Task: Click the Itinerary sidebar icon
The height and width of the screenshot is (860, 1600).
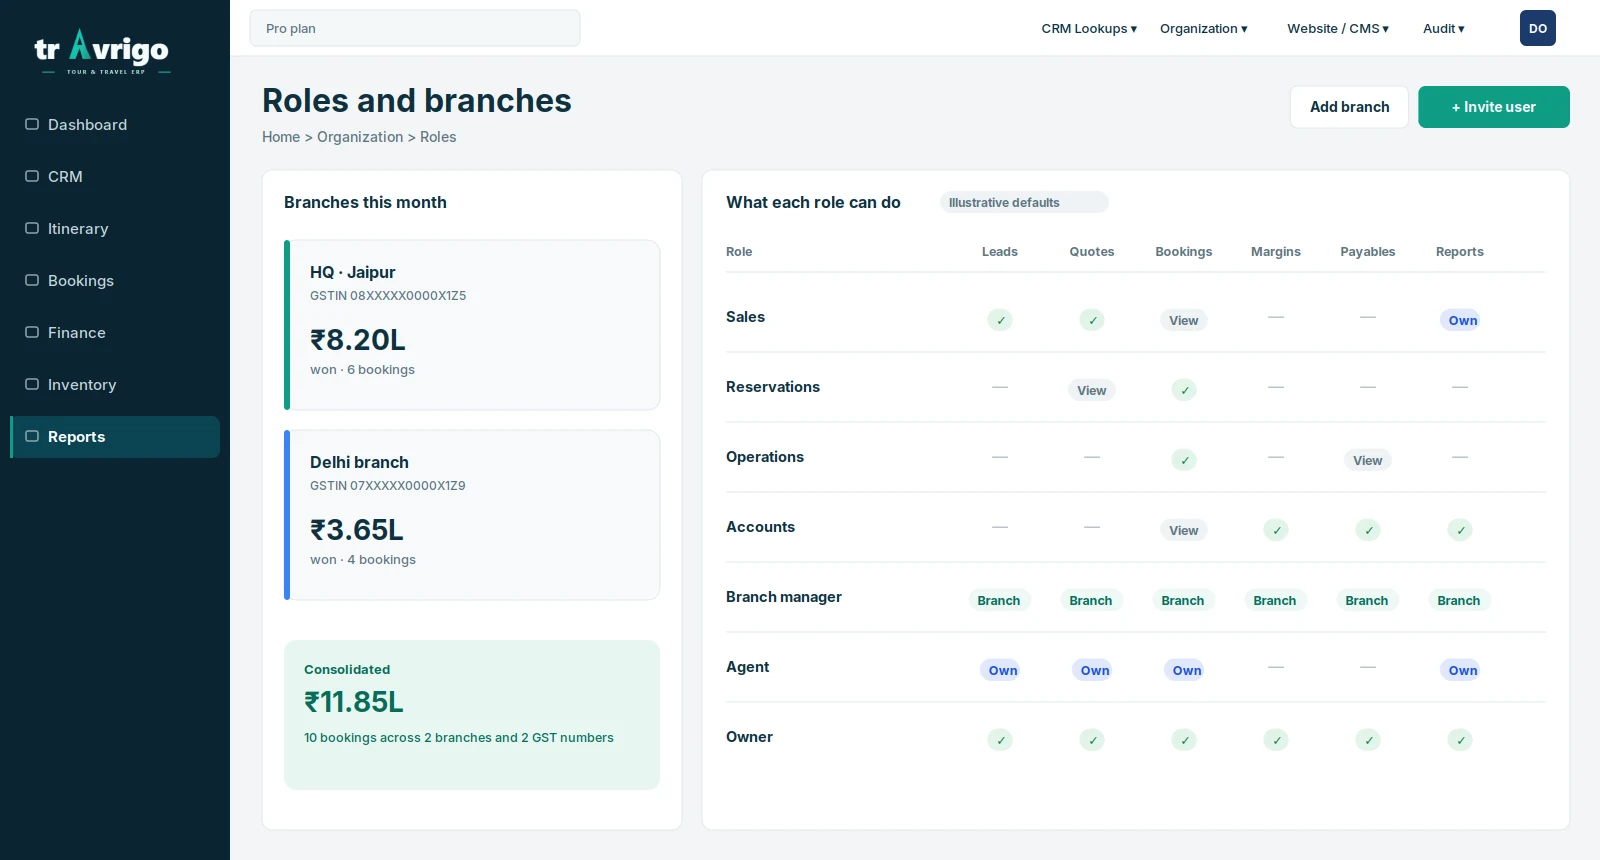Action: (32, 228)
